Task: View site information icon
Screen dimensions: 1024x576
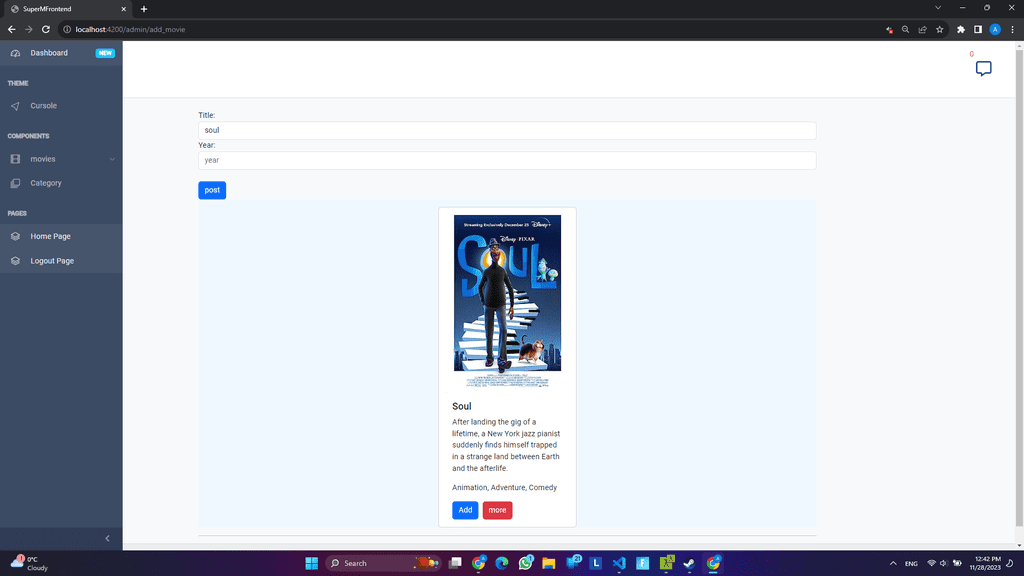Action: point(67,29)
